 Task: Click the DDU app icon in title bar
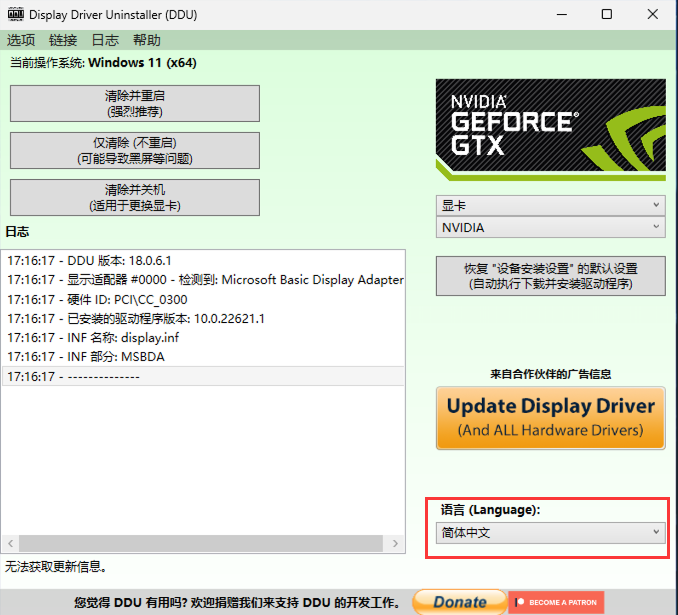coord(16,14)
